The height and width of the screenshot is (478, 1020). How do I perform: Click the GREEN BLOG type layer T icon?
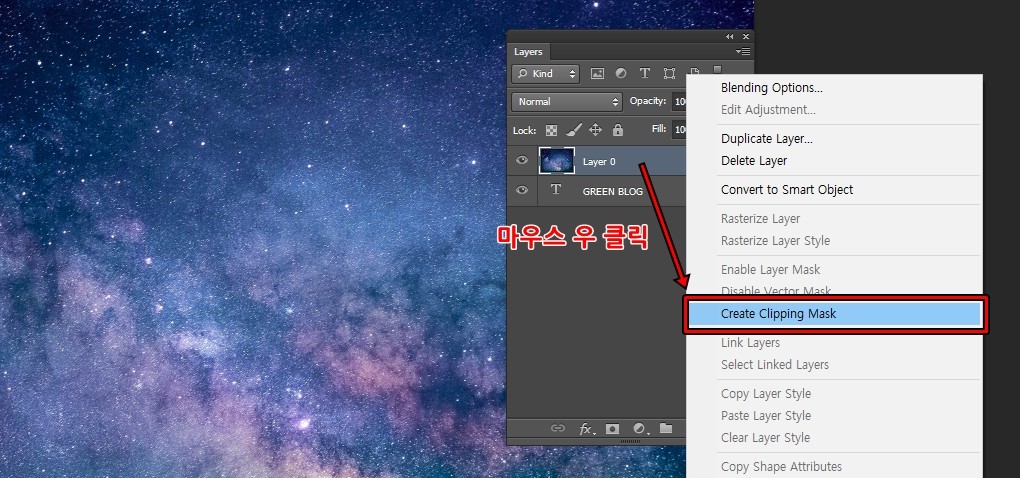coord(556,190)
